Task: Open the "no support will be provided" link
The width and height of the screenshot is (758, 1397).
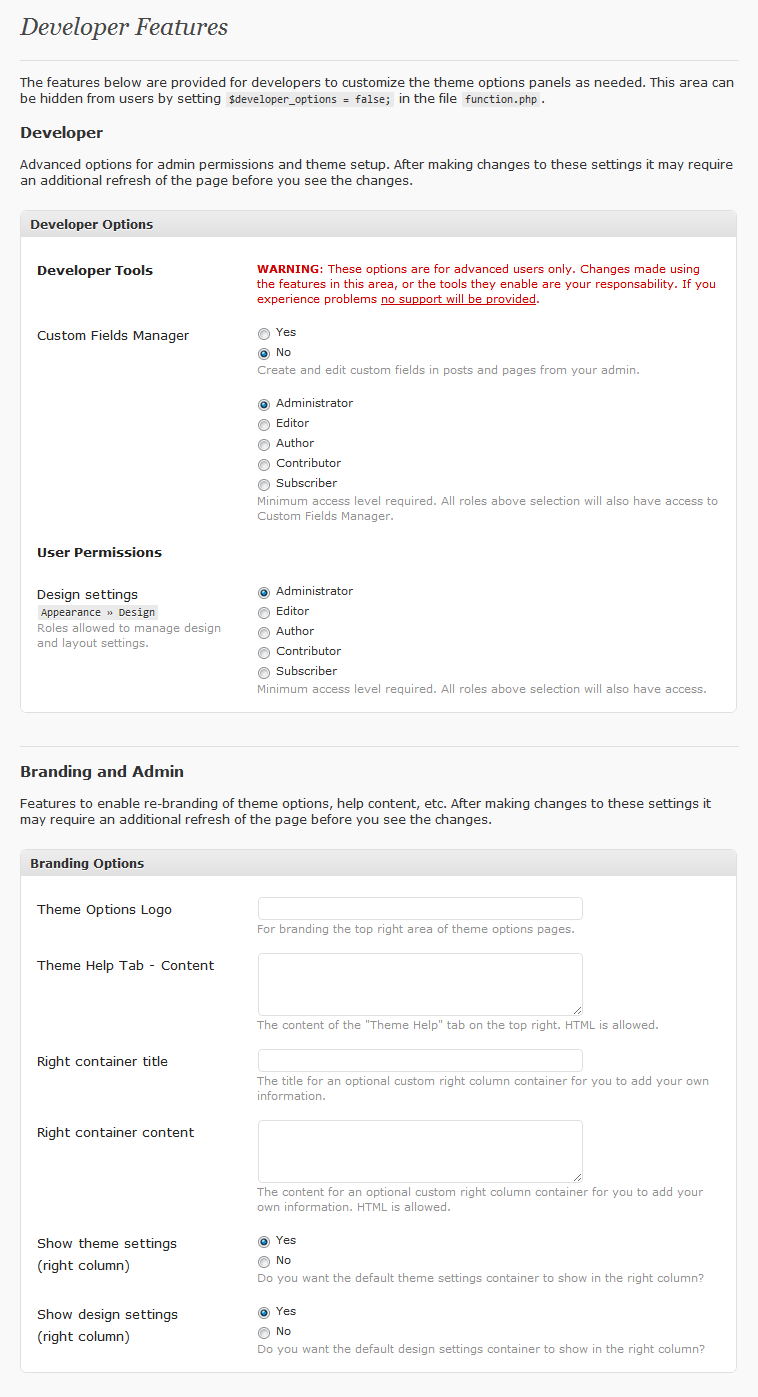Action: point(458,299)
